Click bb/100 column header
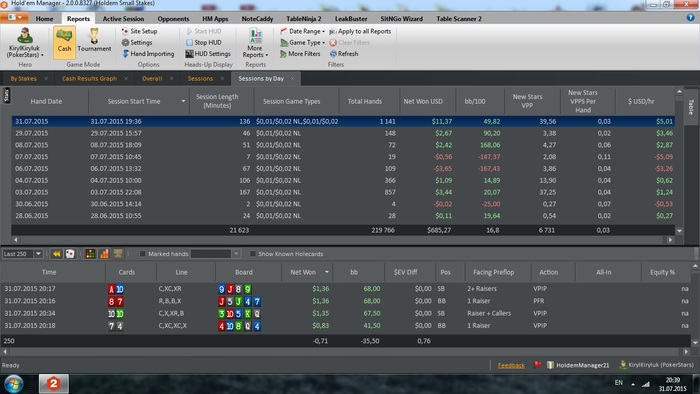The image size is (700, 394). [x=475, y=101]
